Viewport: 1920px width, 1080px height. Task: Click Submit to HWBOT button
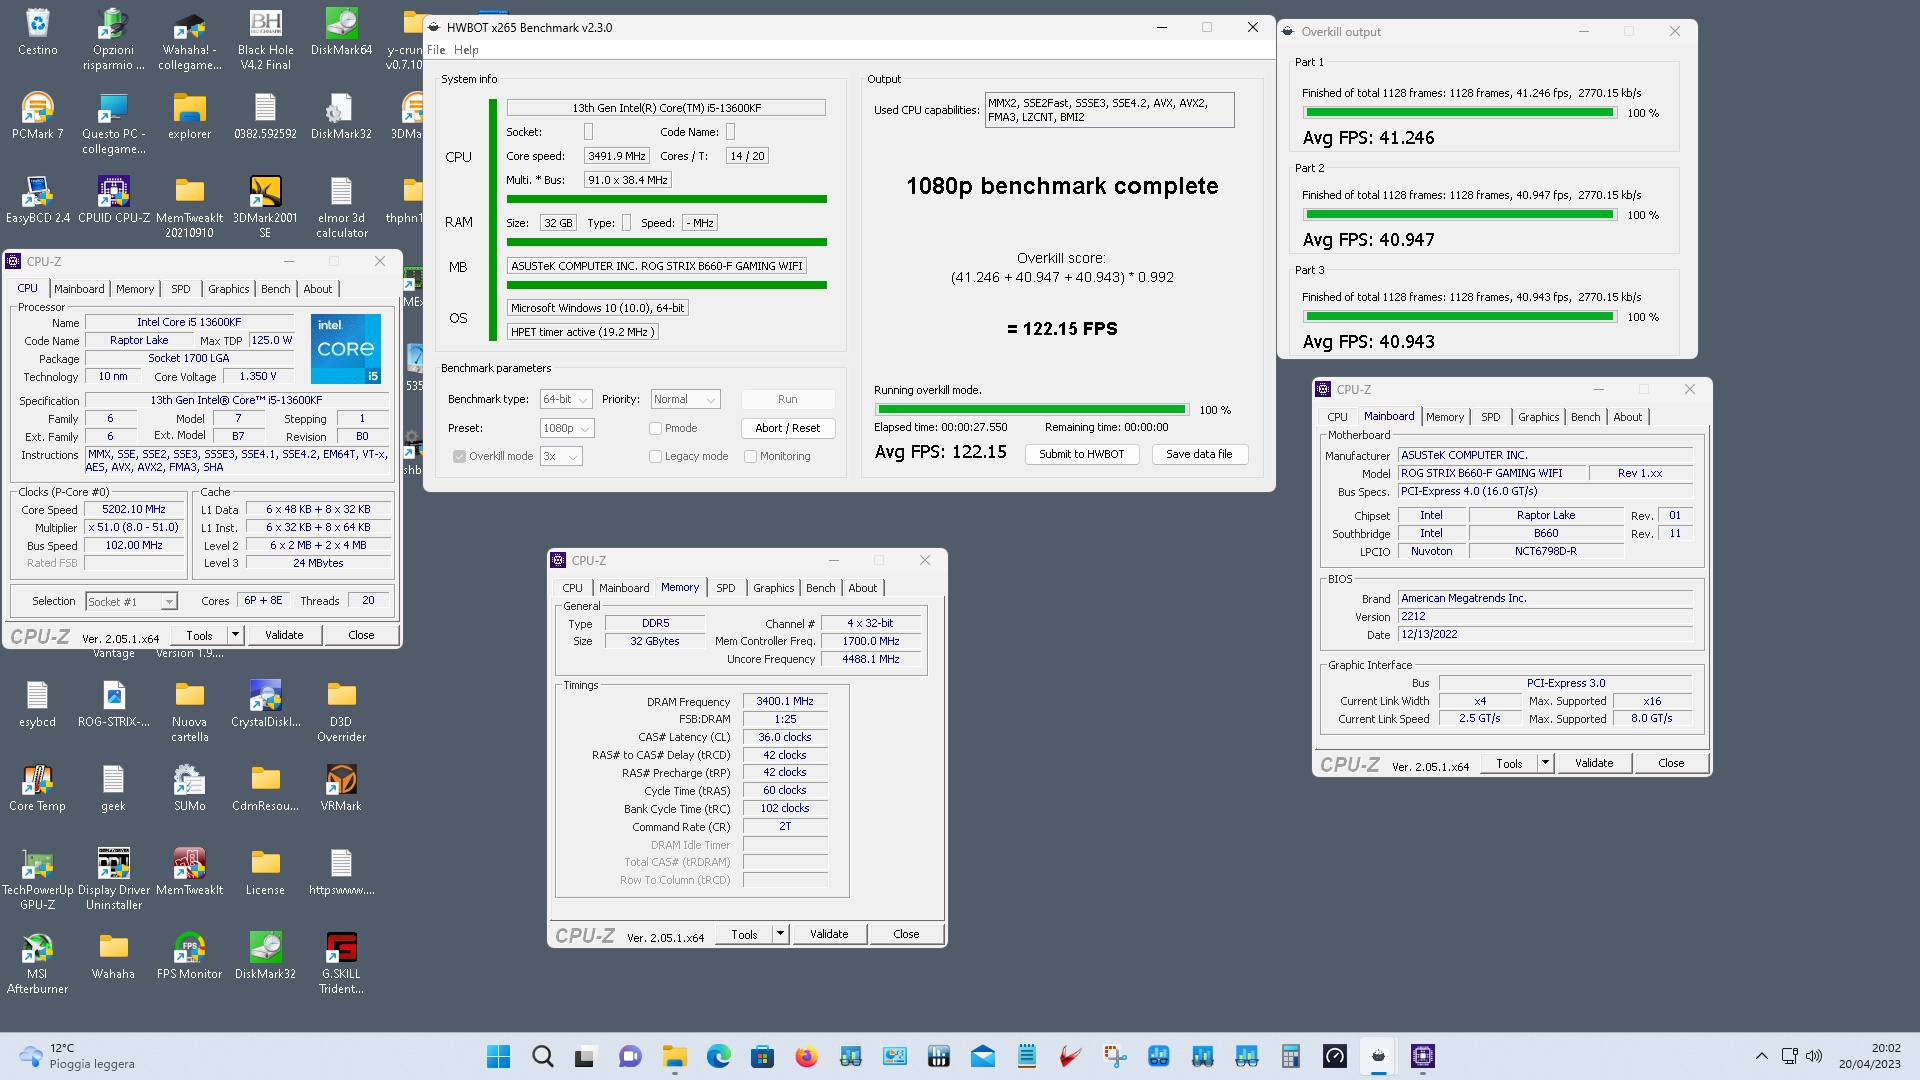click(x=1081, y=454)
